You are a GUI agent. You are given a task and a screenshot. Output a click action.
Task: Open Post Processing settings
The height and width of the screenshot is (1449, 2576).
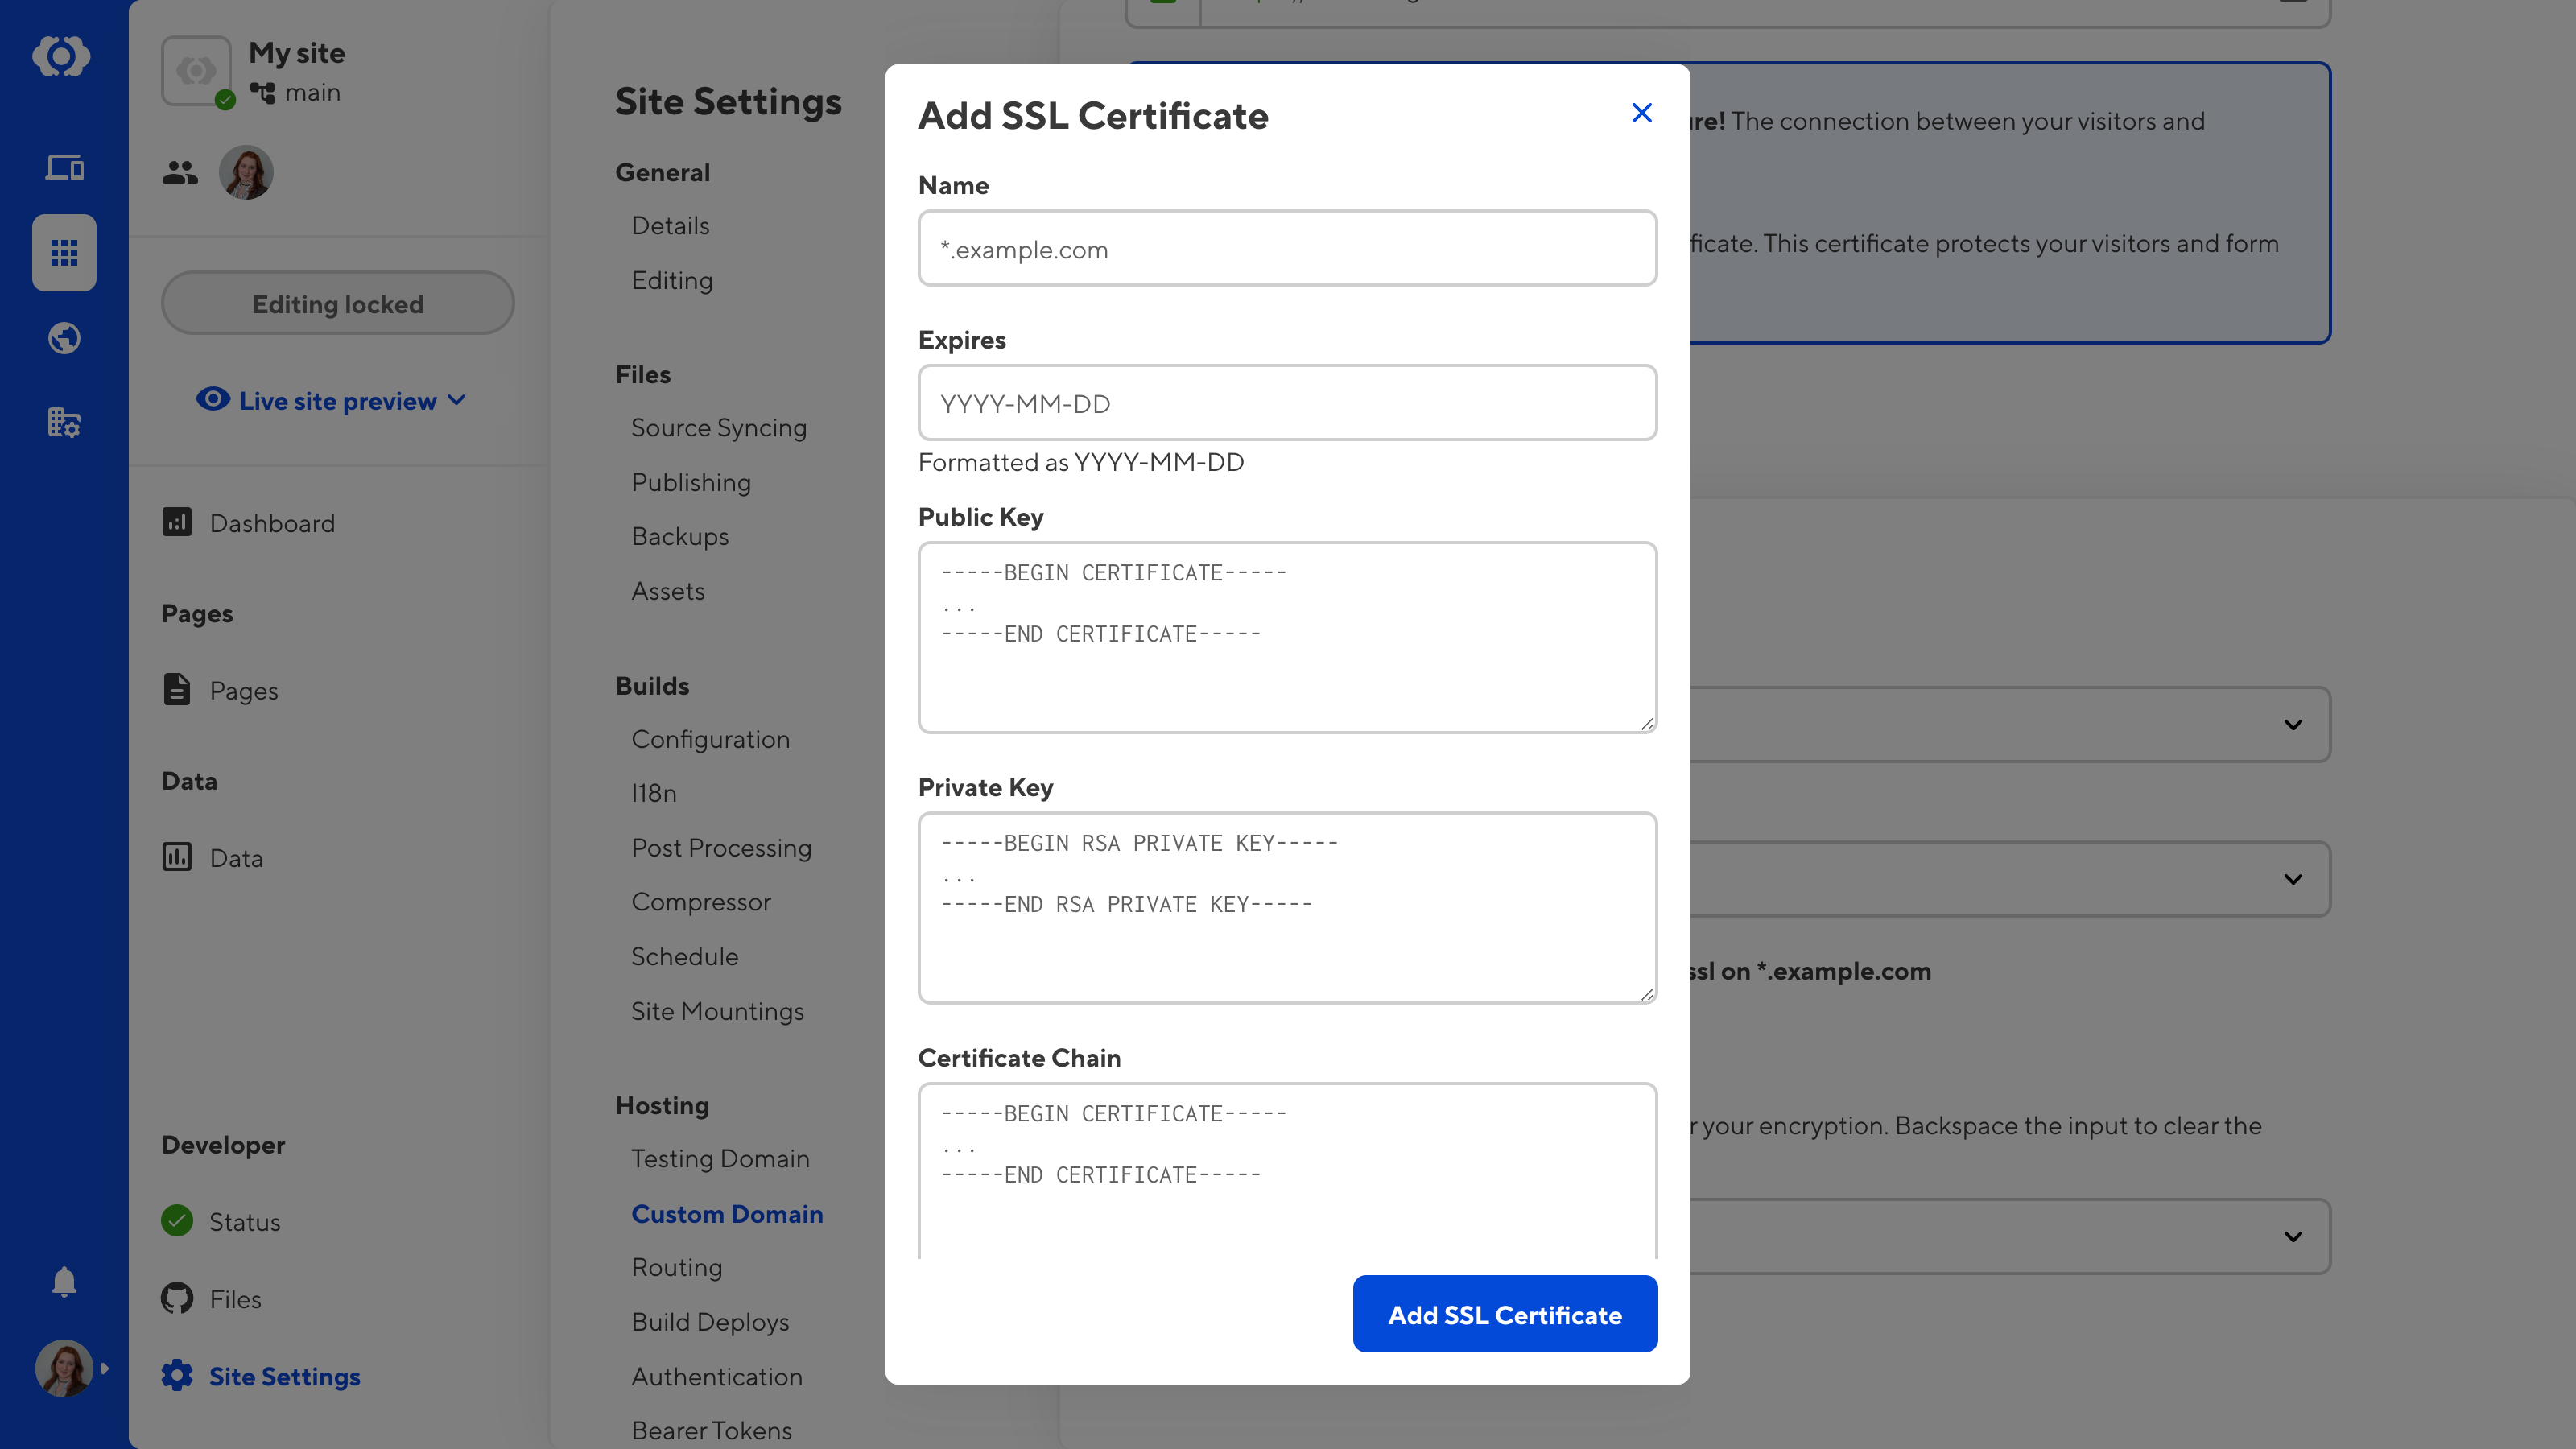pos(721,848)
